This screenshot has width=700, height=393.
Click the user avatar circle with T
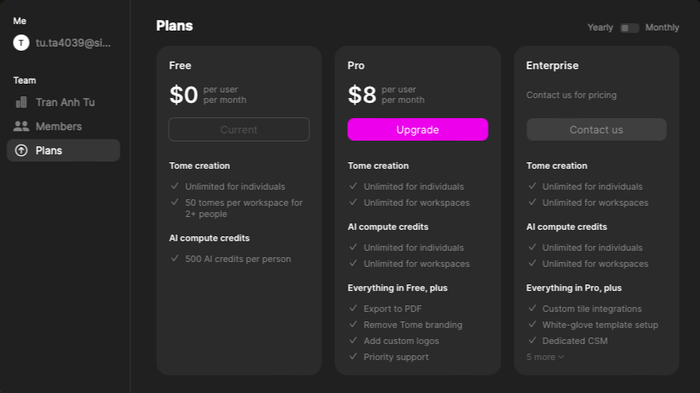(21, 43)
